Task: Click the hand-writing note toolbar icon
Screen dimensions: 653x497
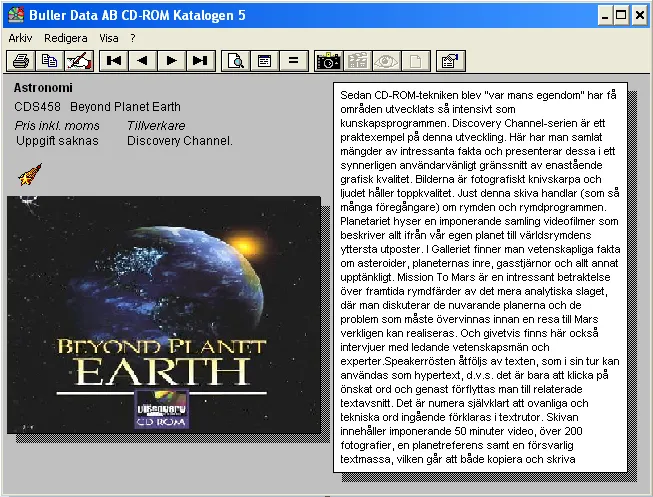Action: point(79,61)
